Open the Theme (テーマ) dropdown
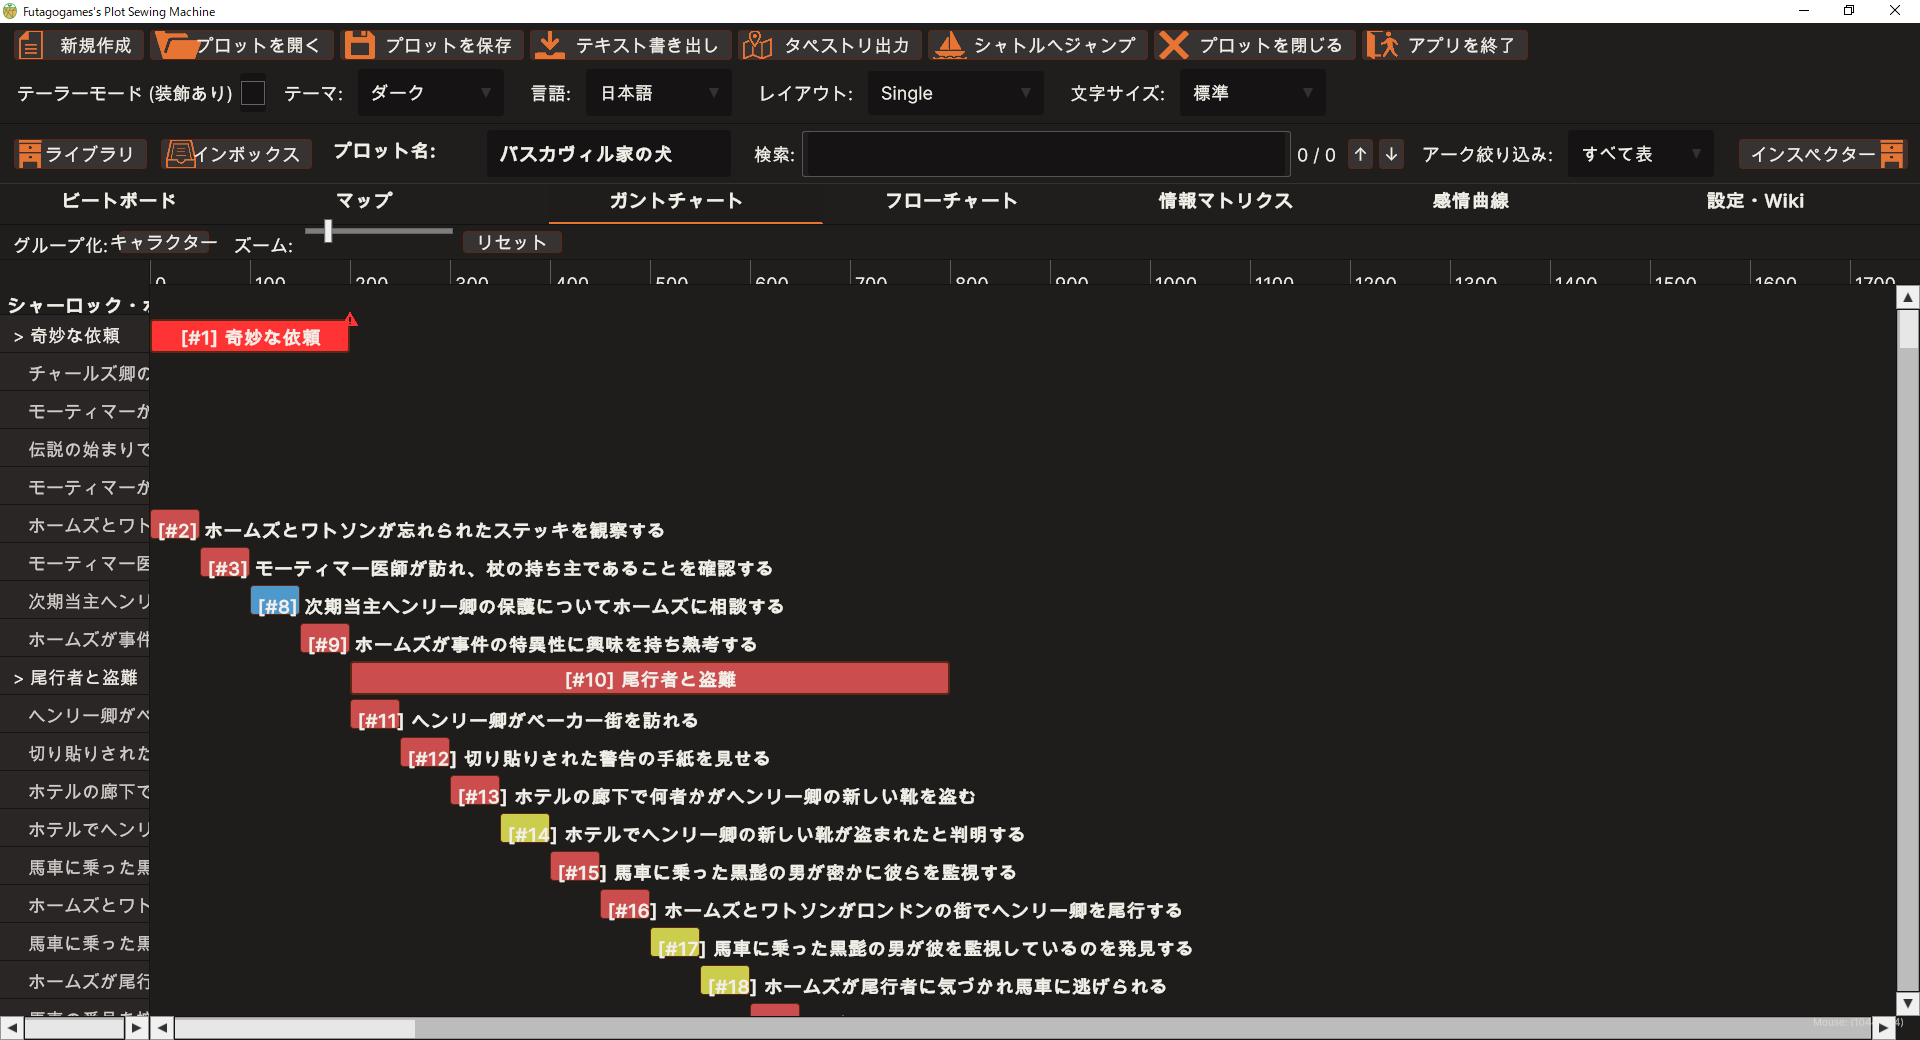Image resolution: width=1920 pixels, height=1040 pixels. coord(430,93)
